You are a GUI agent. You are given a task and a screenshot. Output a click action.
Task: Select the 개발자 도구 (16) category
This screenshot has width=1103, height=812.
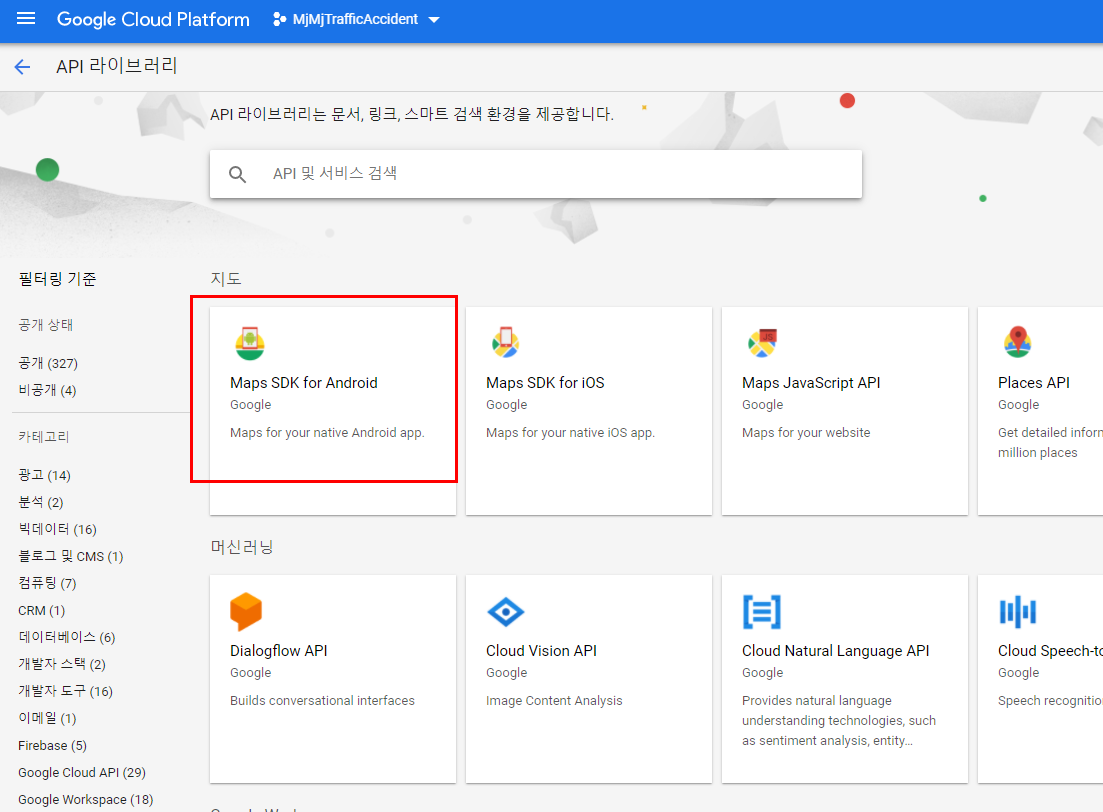(x=65, y=691)
